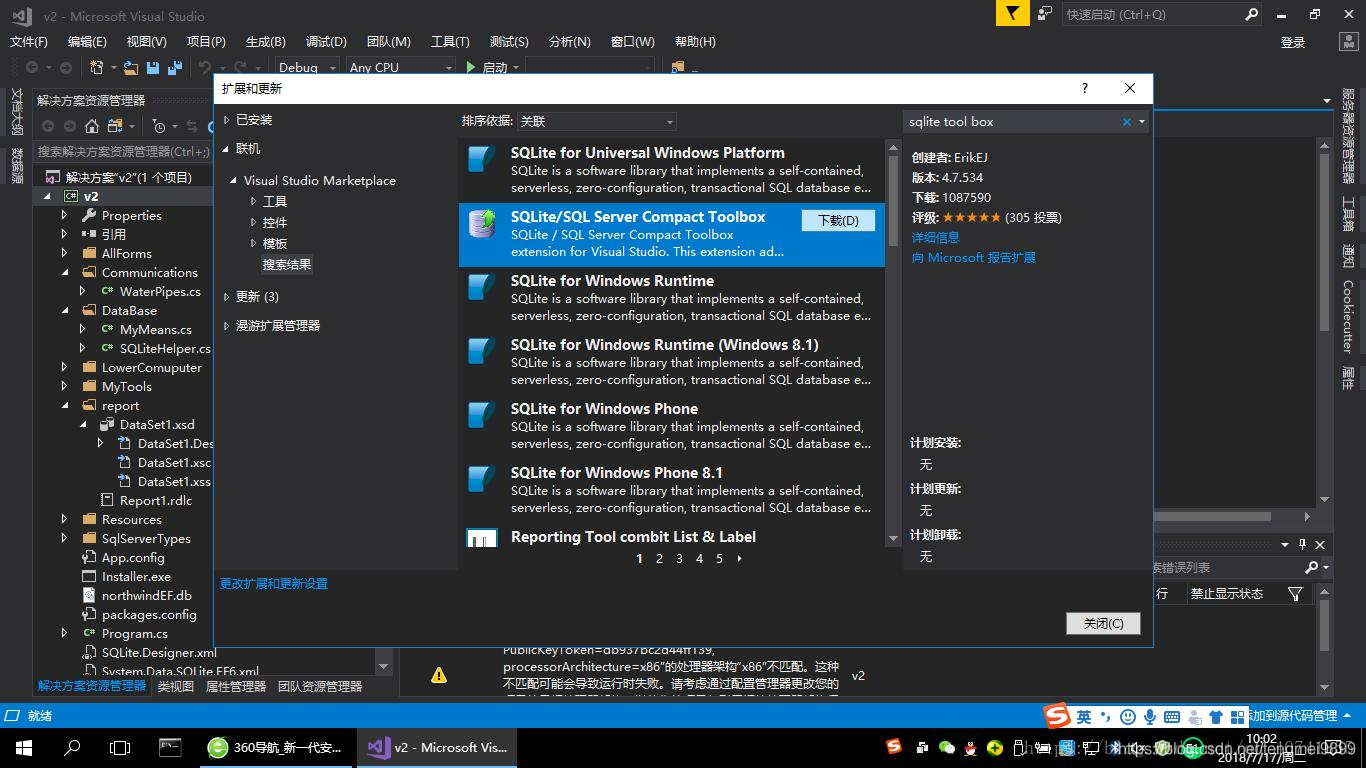Click the Open File toolbar icon
This screenshot has height=768, width=1366.
click(131, 67)
